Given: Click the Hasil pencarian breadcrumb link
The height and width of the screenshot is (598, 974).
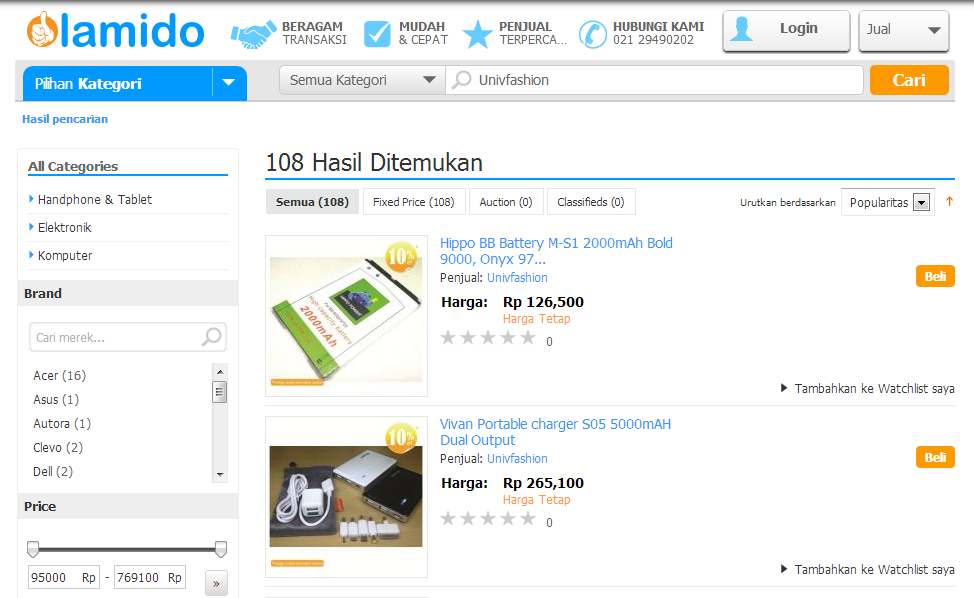Looking at the screenshot, I should [65, 119].
